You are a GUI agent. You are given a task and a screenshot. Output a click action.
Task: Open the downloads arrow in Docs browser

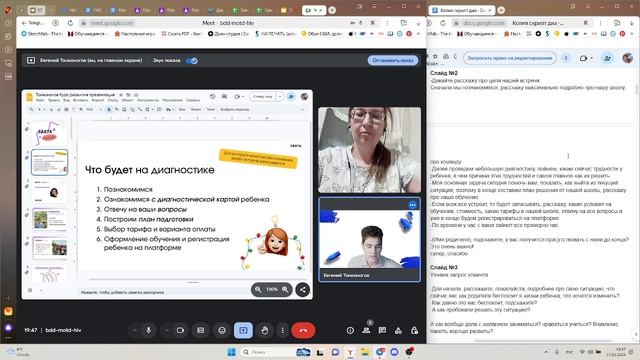(x=631, y=23)
